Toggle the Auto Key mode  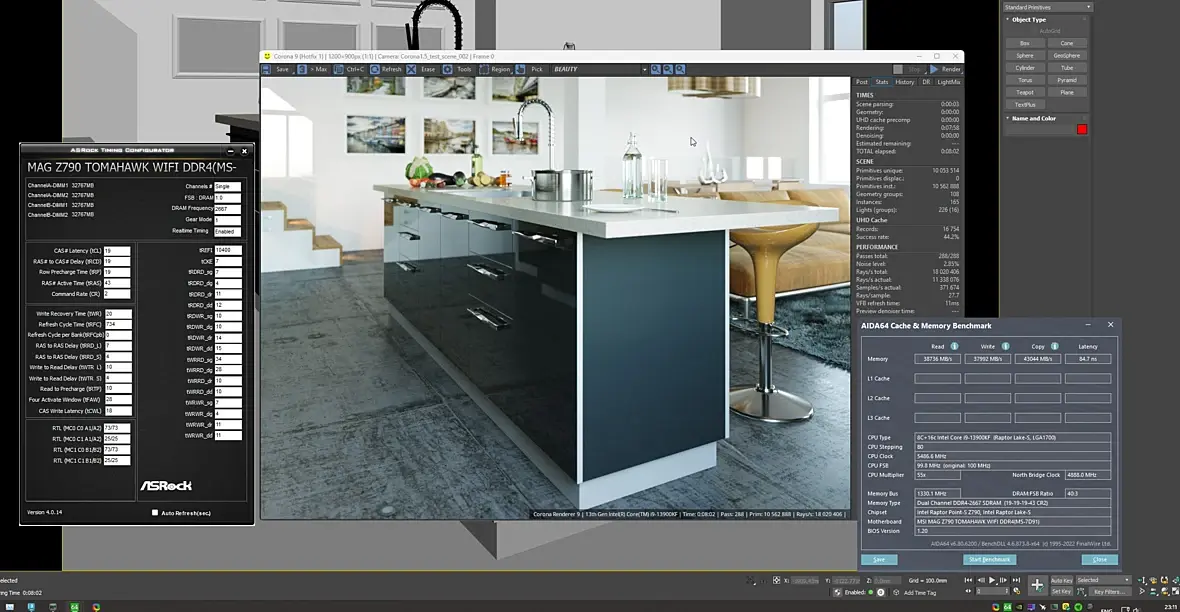coord(1061,580)
